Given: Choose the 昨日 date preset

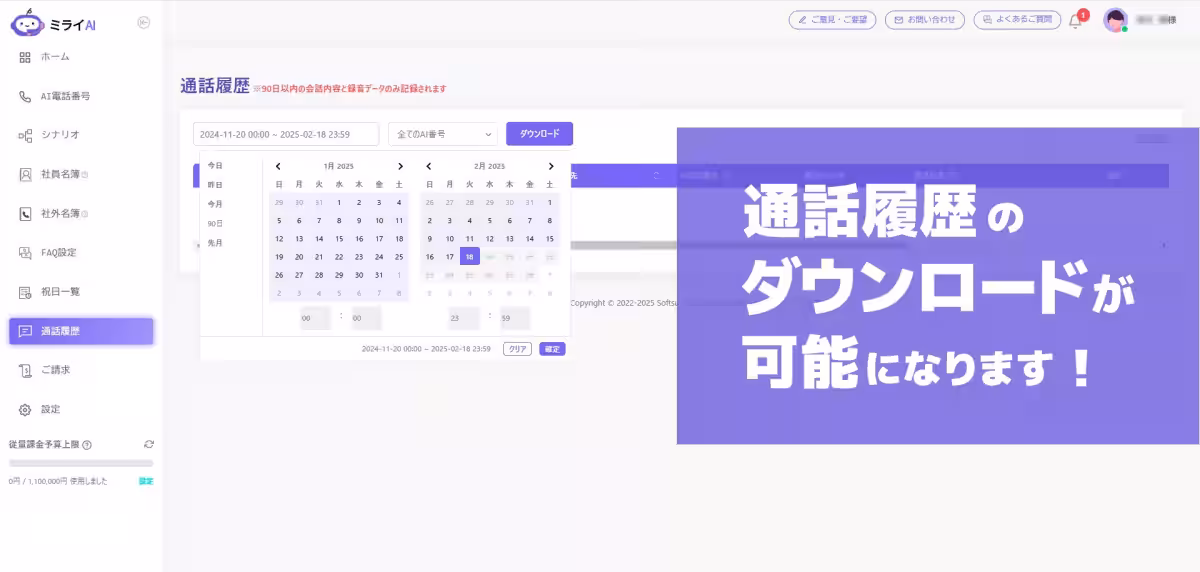Looking at the screenshot, I should click(215, 185).
